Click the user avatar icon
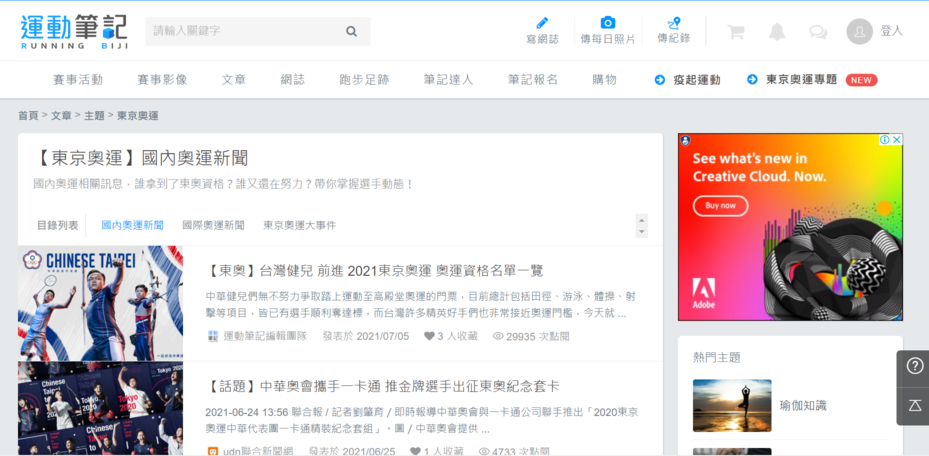The image size is (929, 456). tap(860, 31)
